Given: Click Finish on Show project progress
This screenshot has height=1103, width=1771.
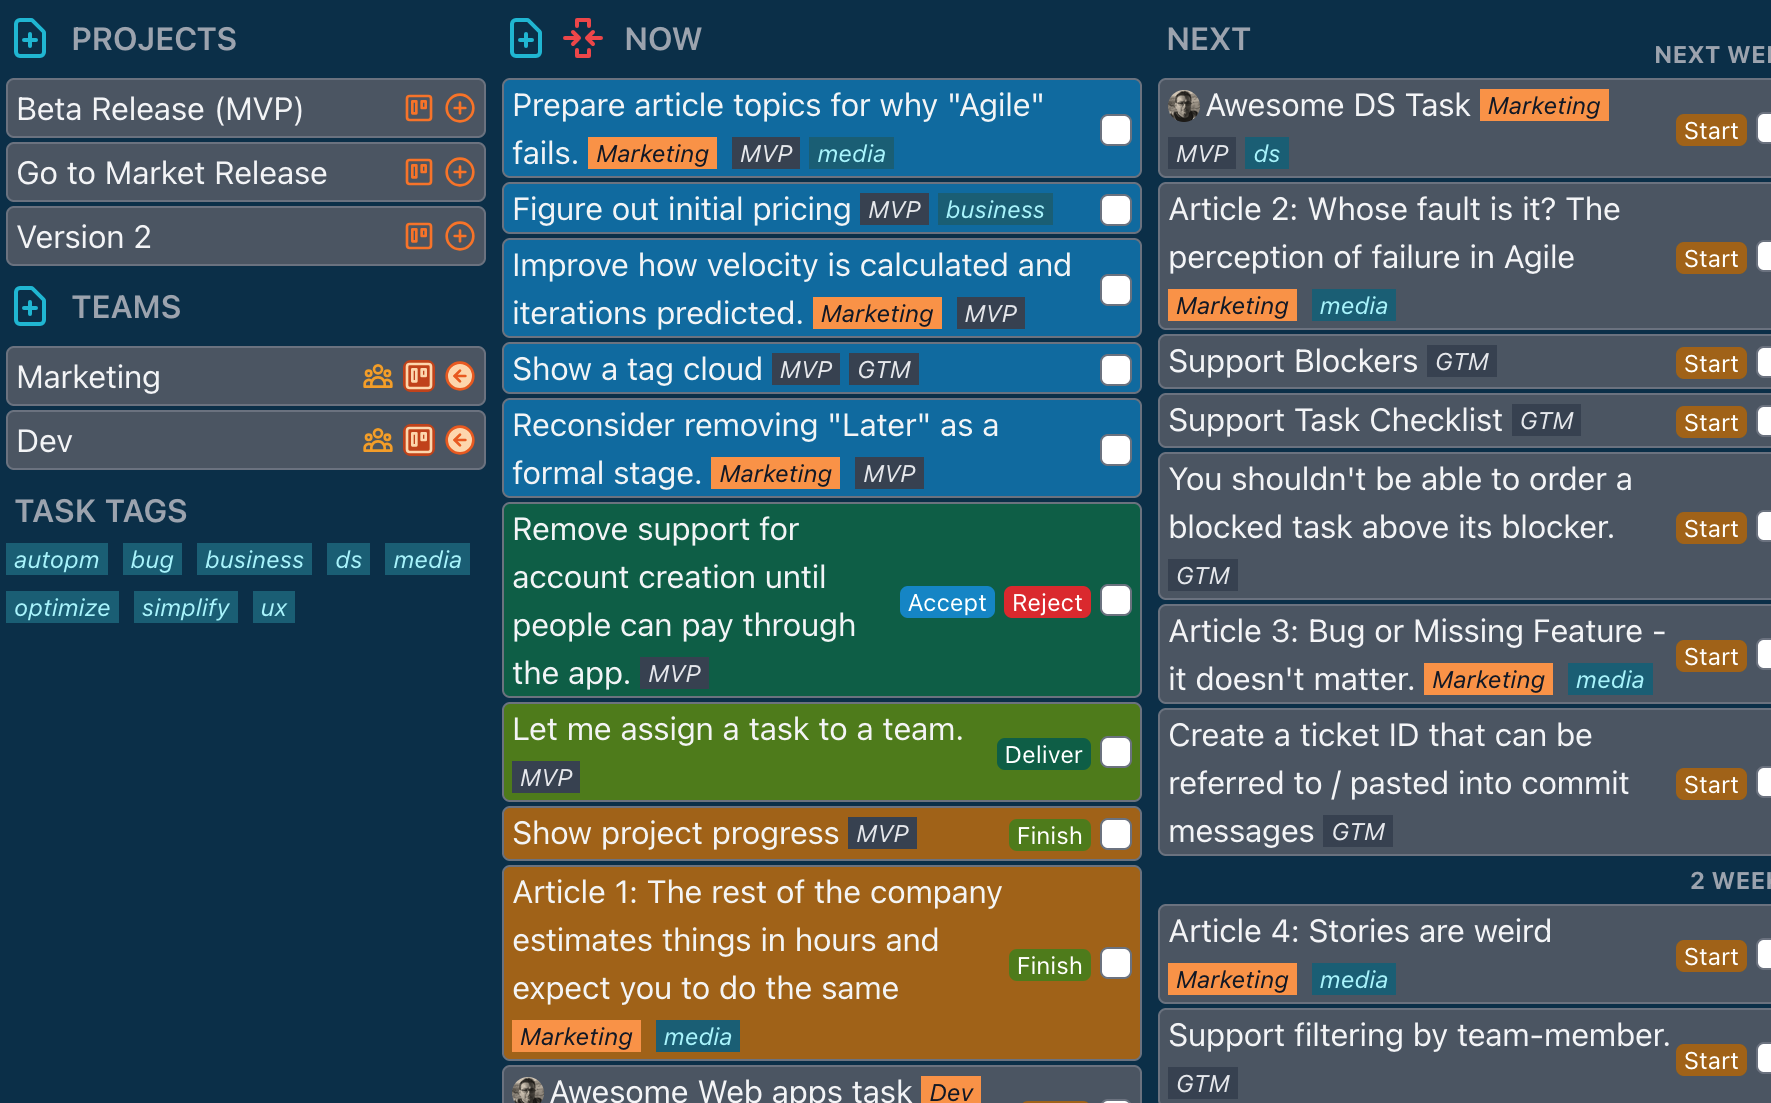Looking at the screenshot, I should [1048, 835].
